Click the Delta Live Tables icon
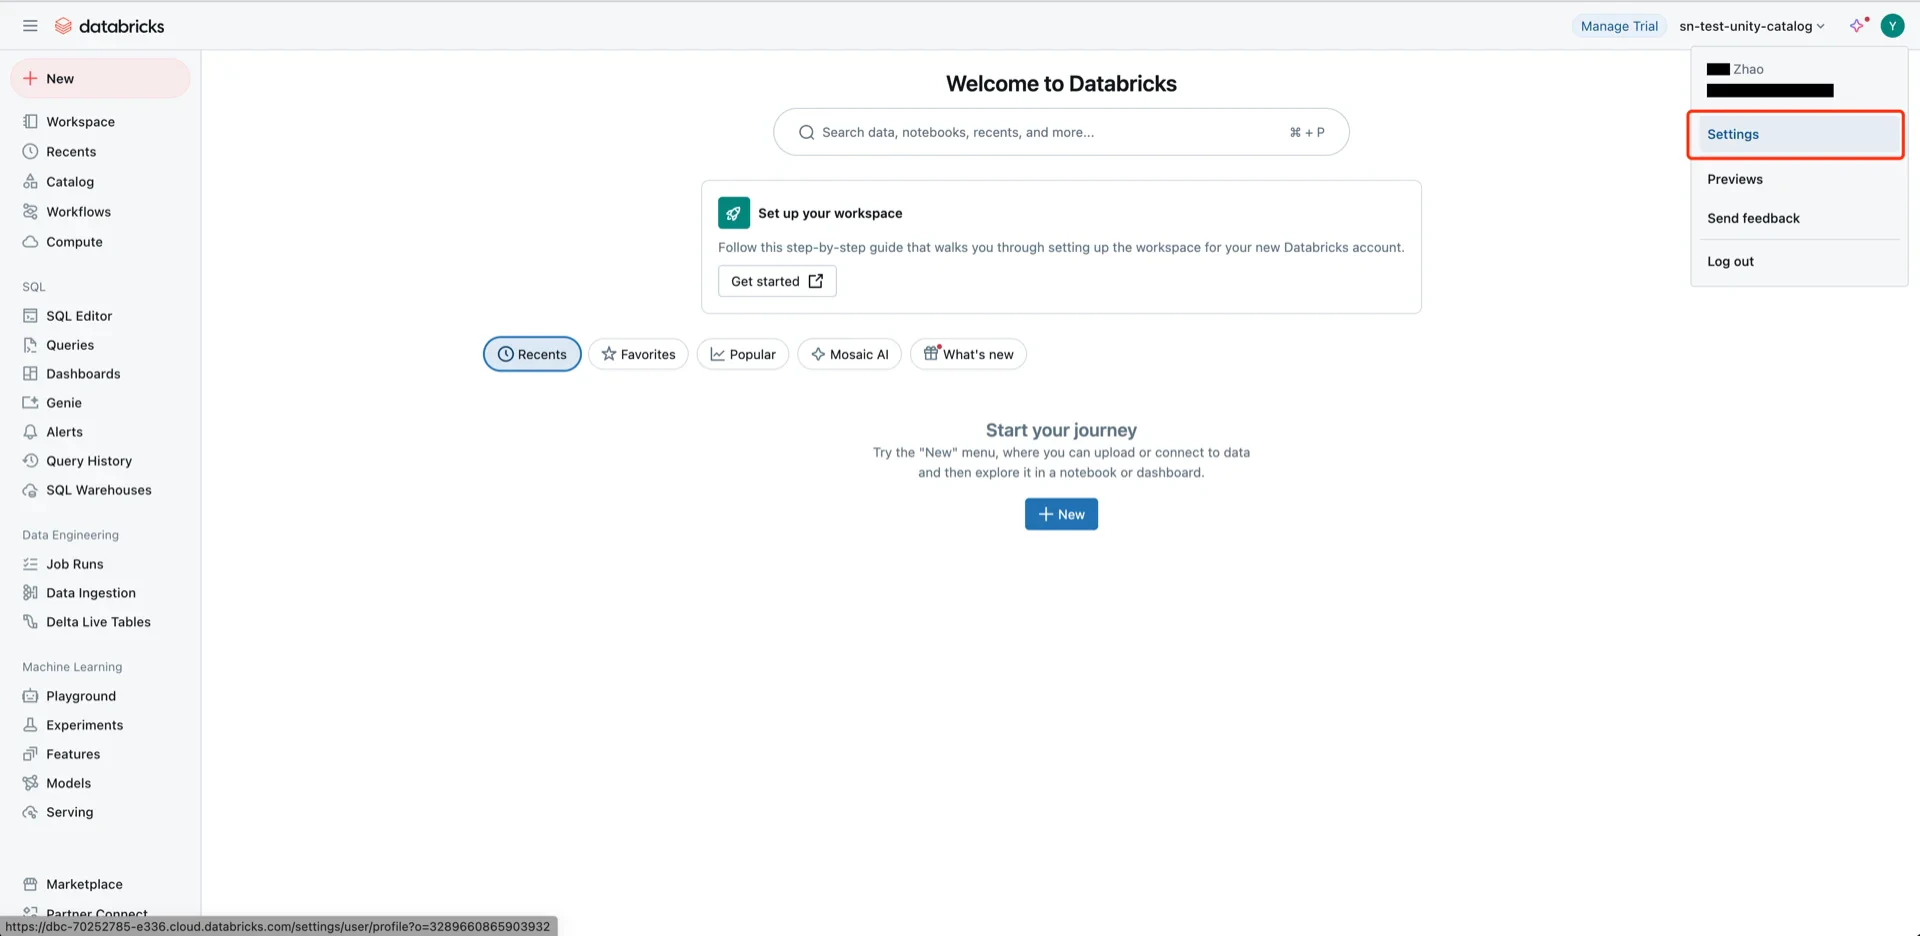Image resolution: width=1920 pixels, height=936 pixels. [x=30, y=621]
